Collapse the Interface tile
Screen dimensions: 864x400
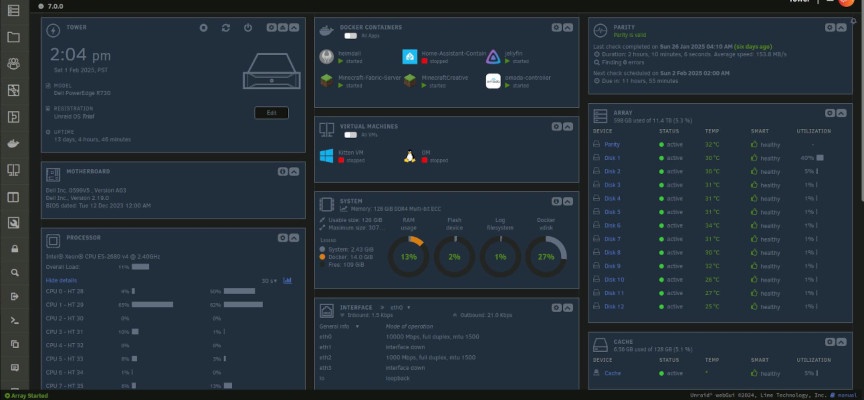(568, 307)
